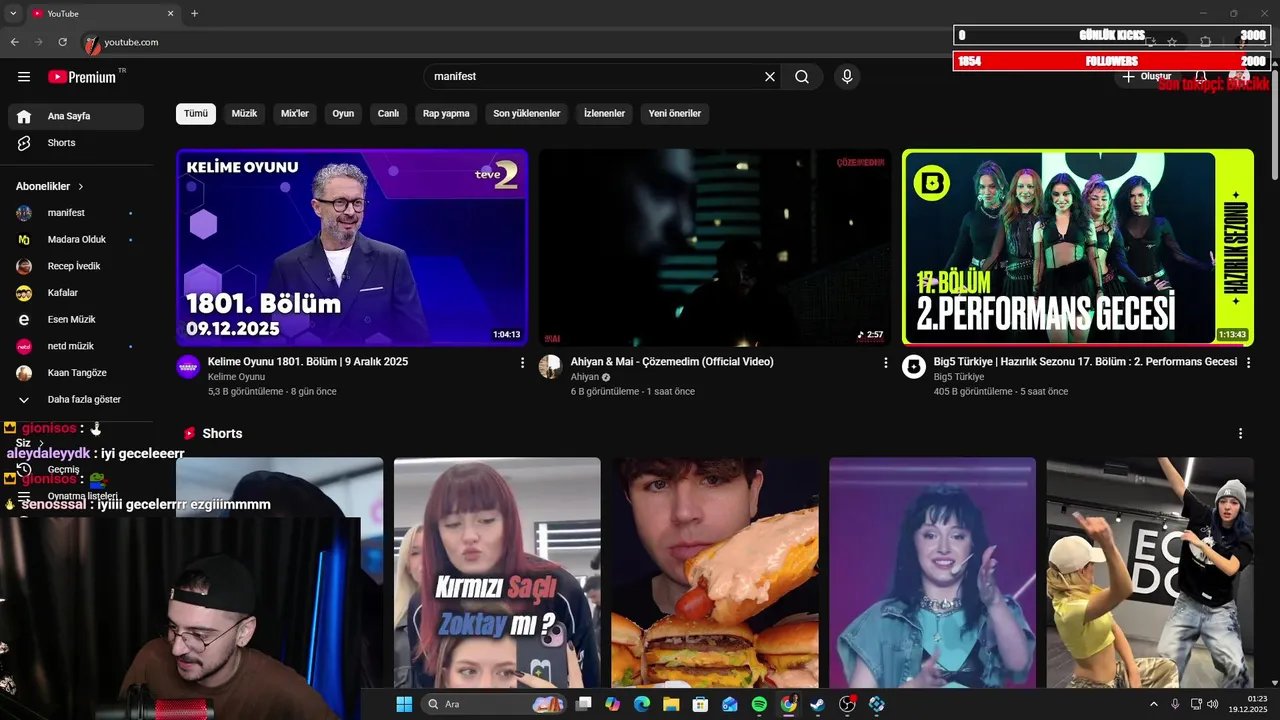Click the Kelime Oyunu channel avatar

pyautogui.click(x=188, y=366)
